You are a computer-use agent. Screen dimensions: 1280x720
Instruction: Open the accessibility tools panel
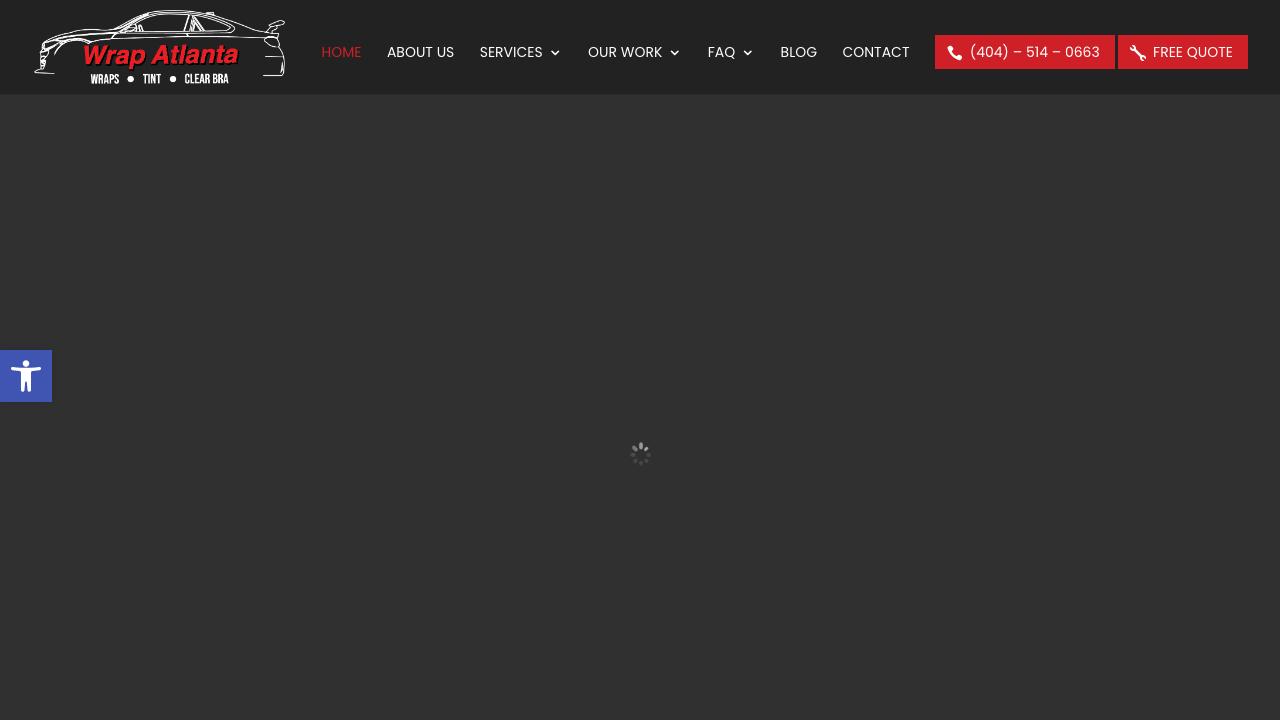[26, 376]
